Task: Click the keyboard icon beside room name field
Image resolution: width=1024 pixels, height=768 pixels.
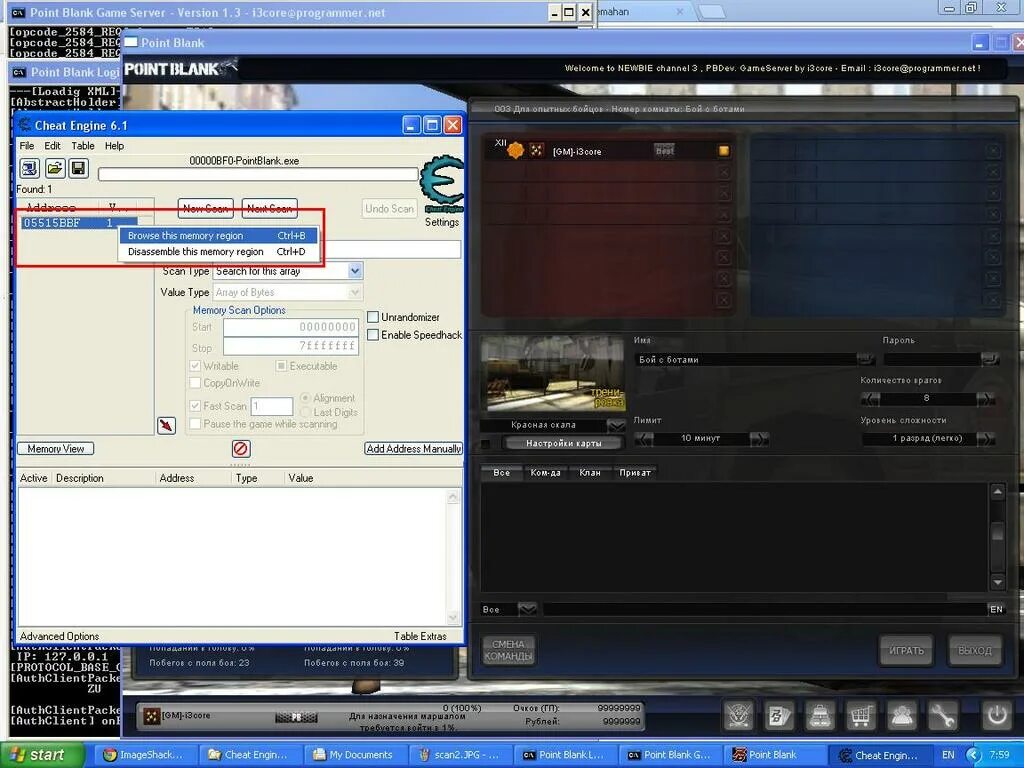Action: click(x=866, y=359)
